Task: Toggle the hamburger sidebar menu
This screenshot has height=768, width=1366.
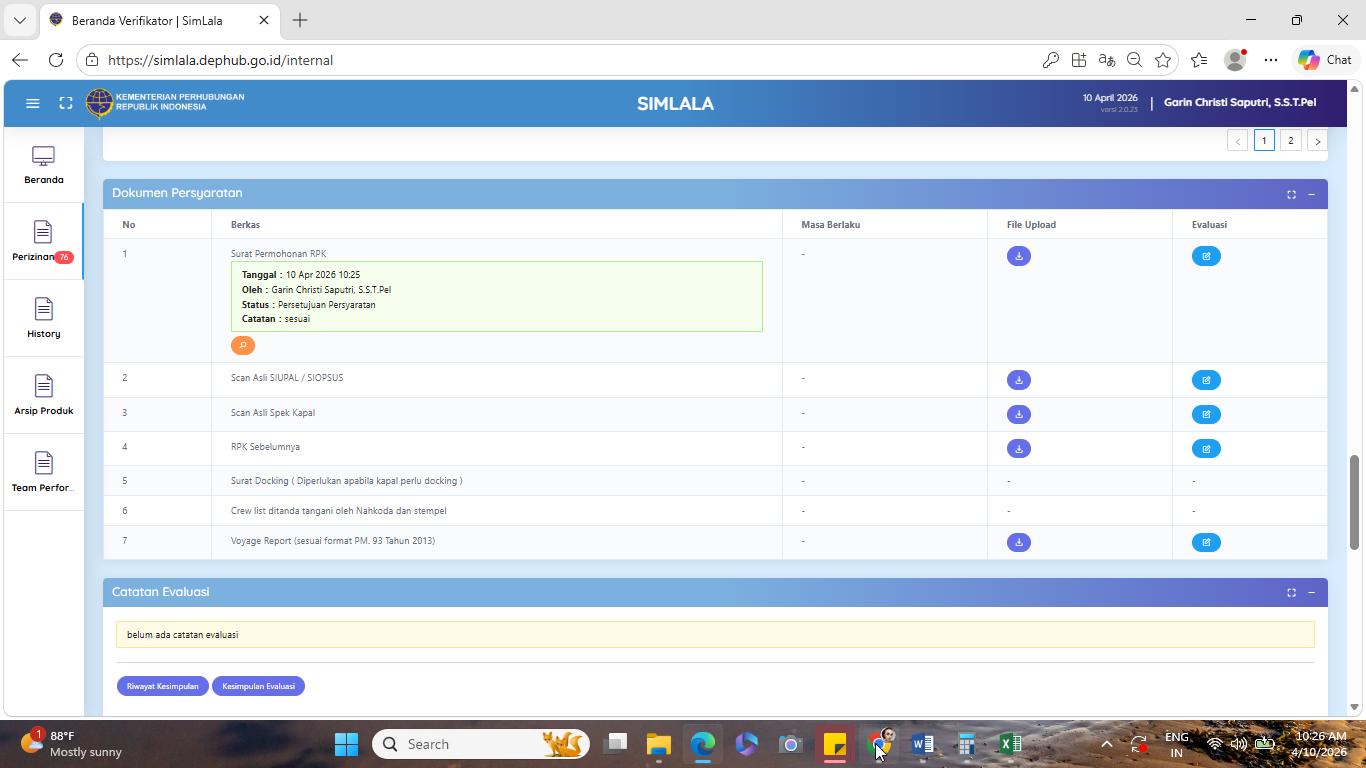Action: (32, 103)
